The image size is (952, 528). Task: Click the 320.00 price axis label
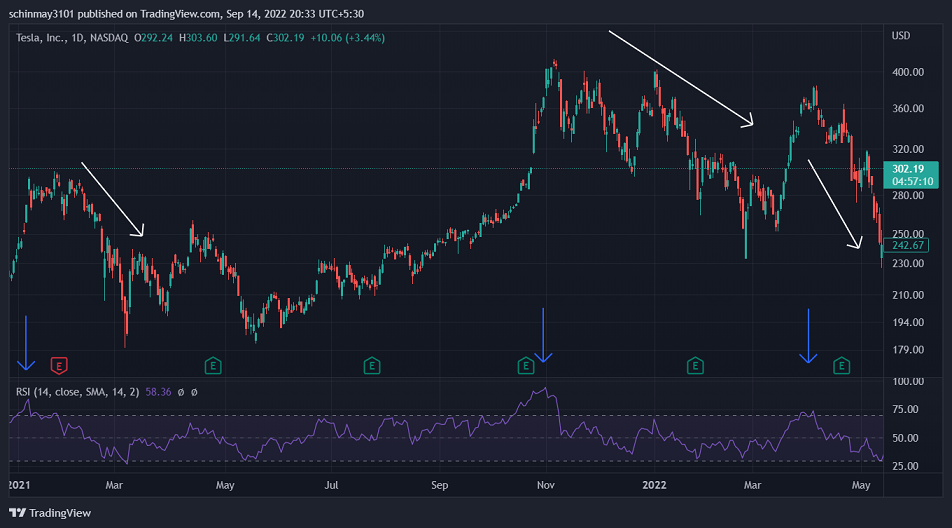click(908, 149)
